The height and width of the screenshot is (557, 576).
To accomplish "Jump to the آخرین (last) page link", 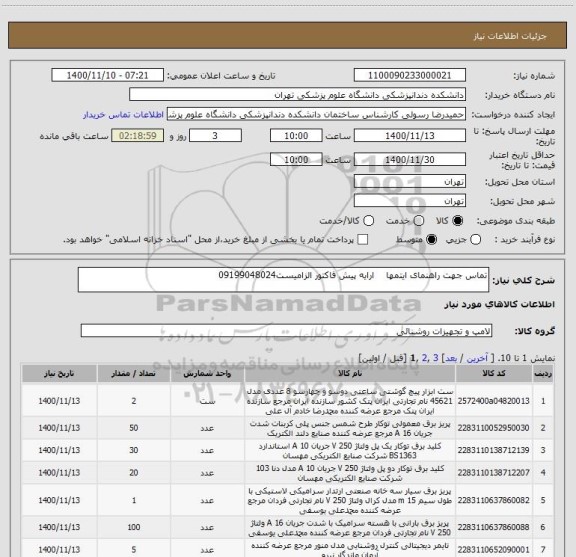I will (477, 358).
